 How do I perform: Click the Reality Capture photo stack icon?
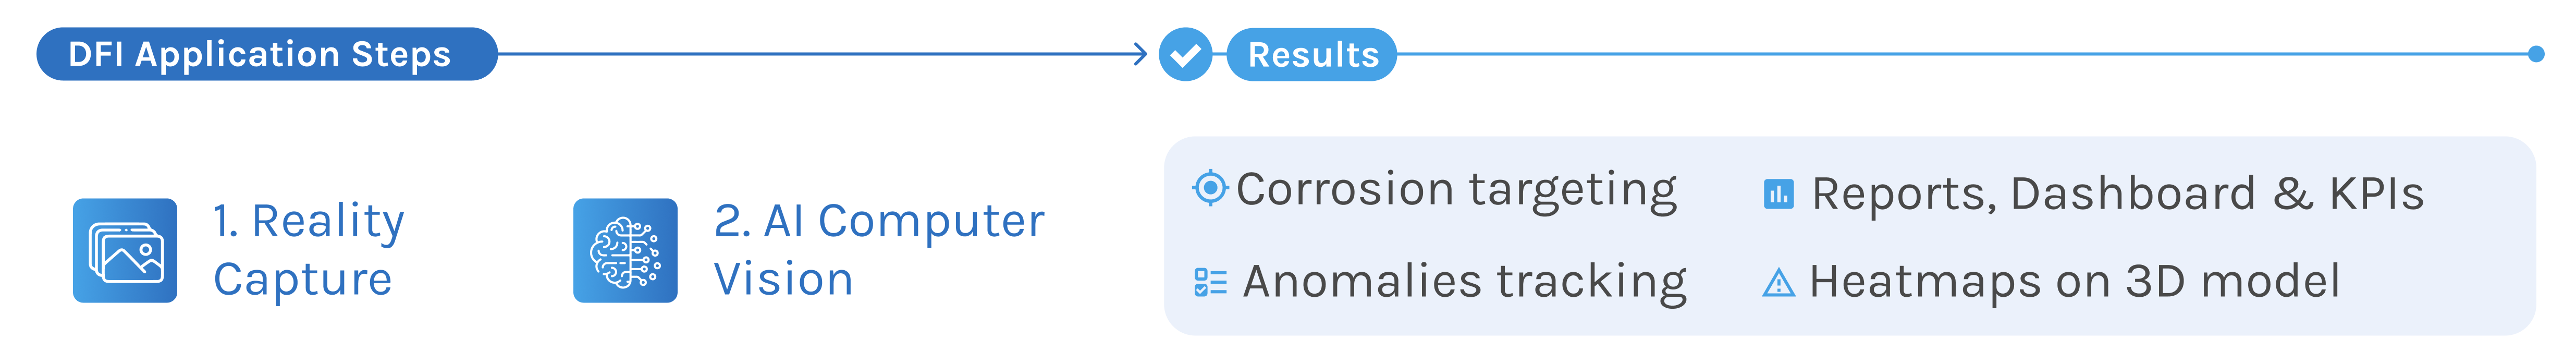(x=125, y=250)
